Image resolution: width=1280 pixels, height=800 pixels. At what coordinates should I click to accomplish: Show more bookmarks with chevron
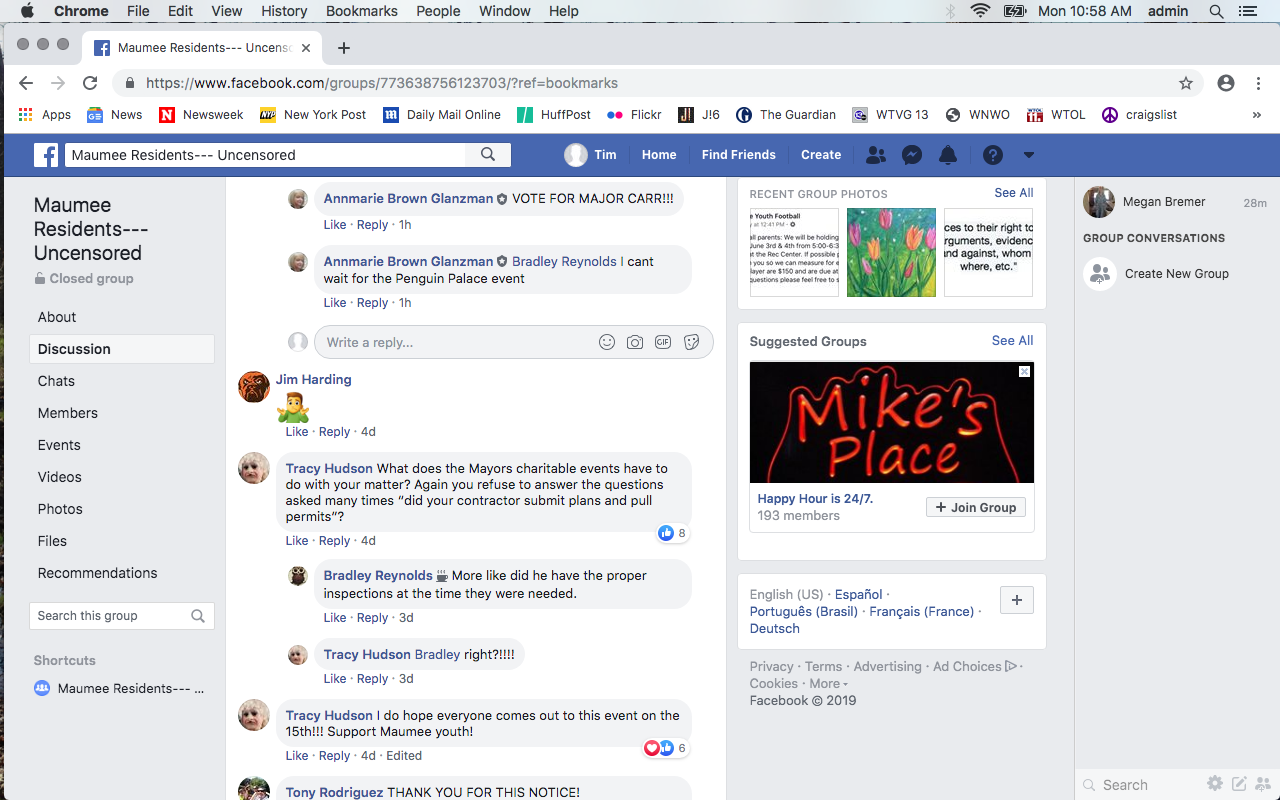click(x=1256, y=115)
